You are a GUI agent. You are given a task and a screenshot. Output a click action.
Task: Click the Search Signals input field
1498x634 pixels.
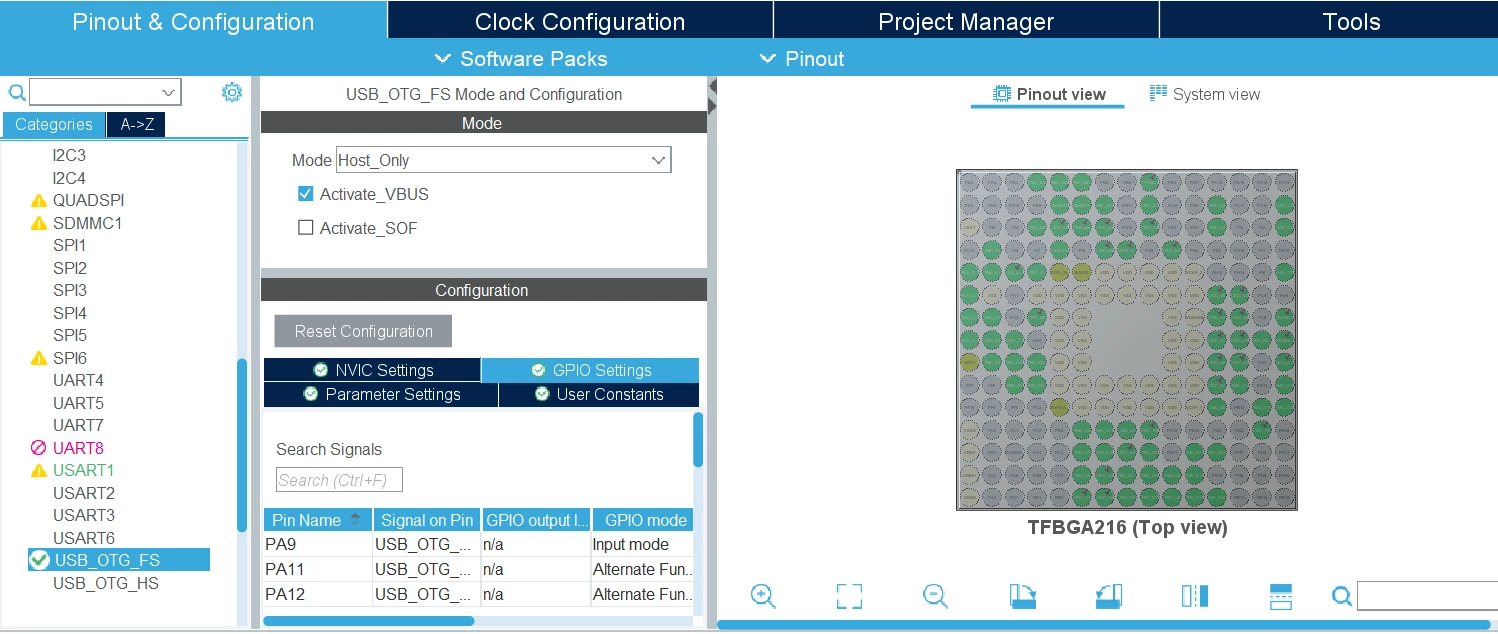339,480
